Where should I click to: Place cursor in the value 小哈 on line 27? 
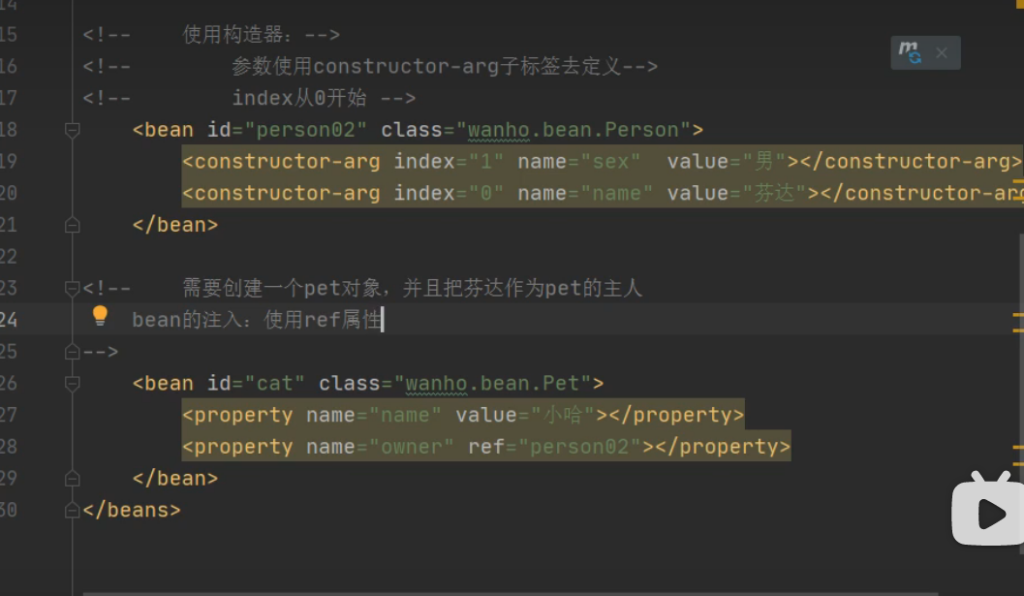(568, 415)
